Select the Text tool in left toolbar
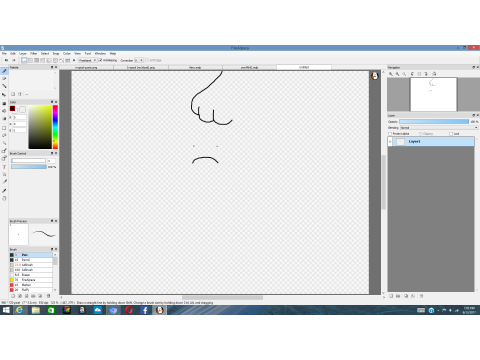This screenshot has height=360, width=480. [4, 167]
